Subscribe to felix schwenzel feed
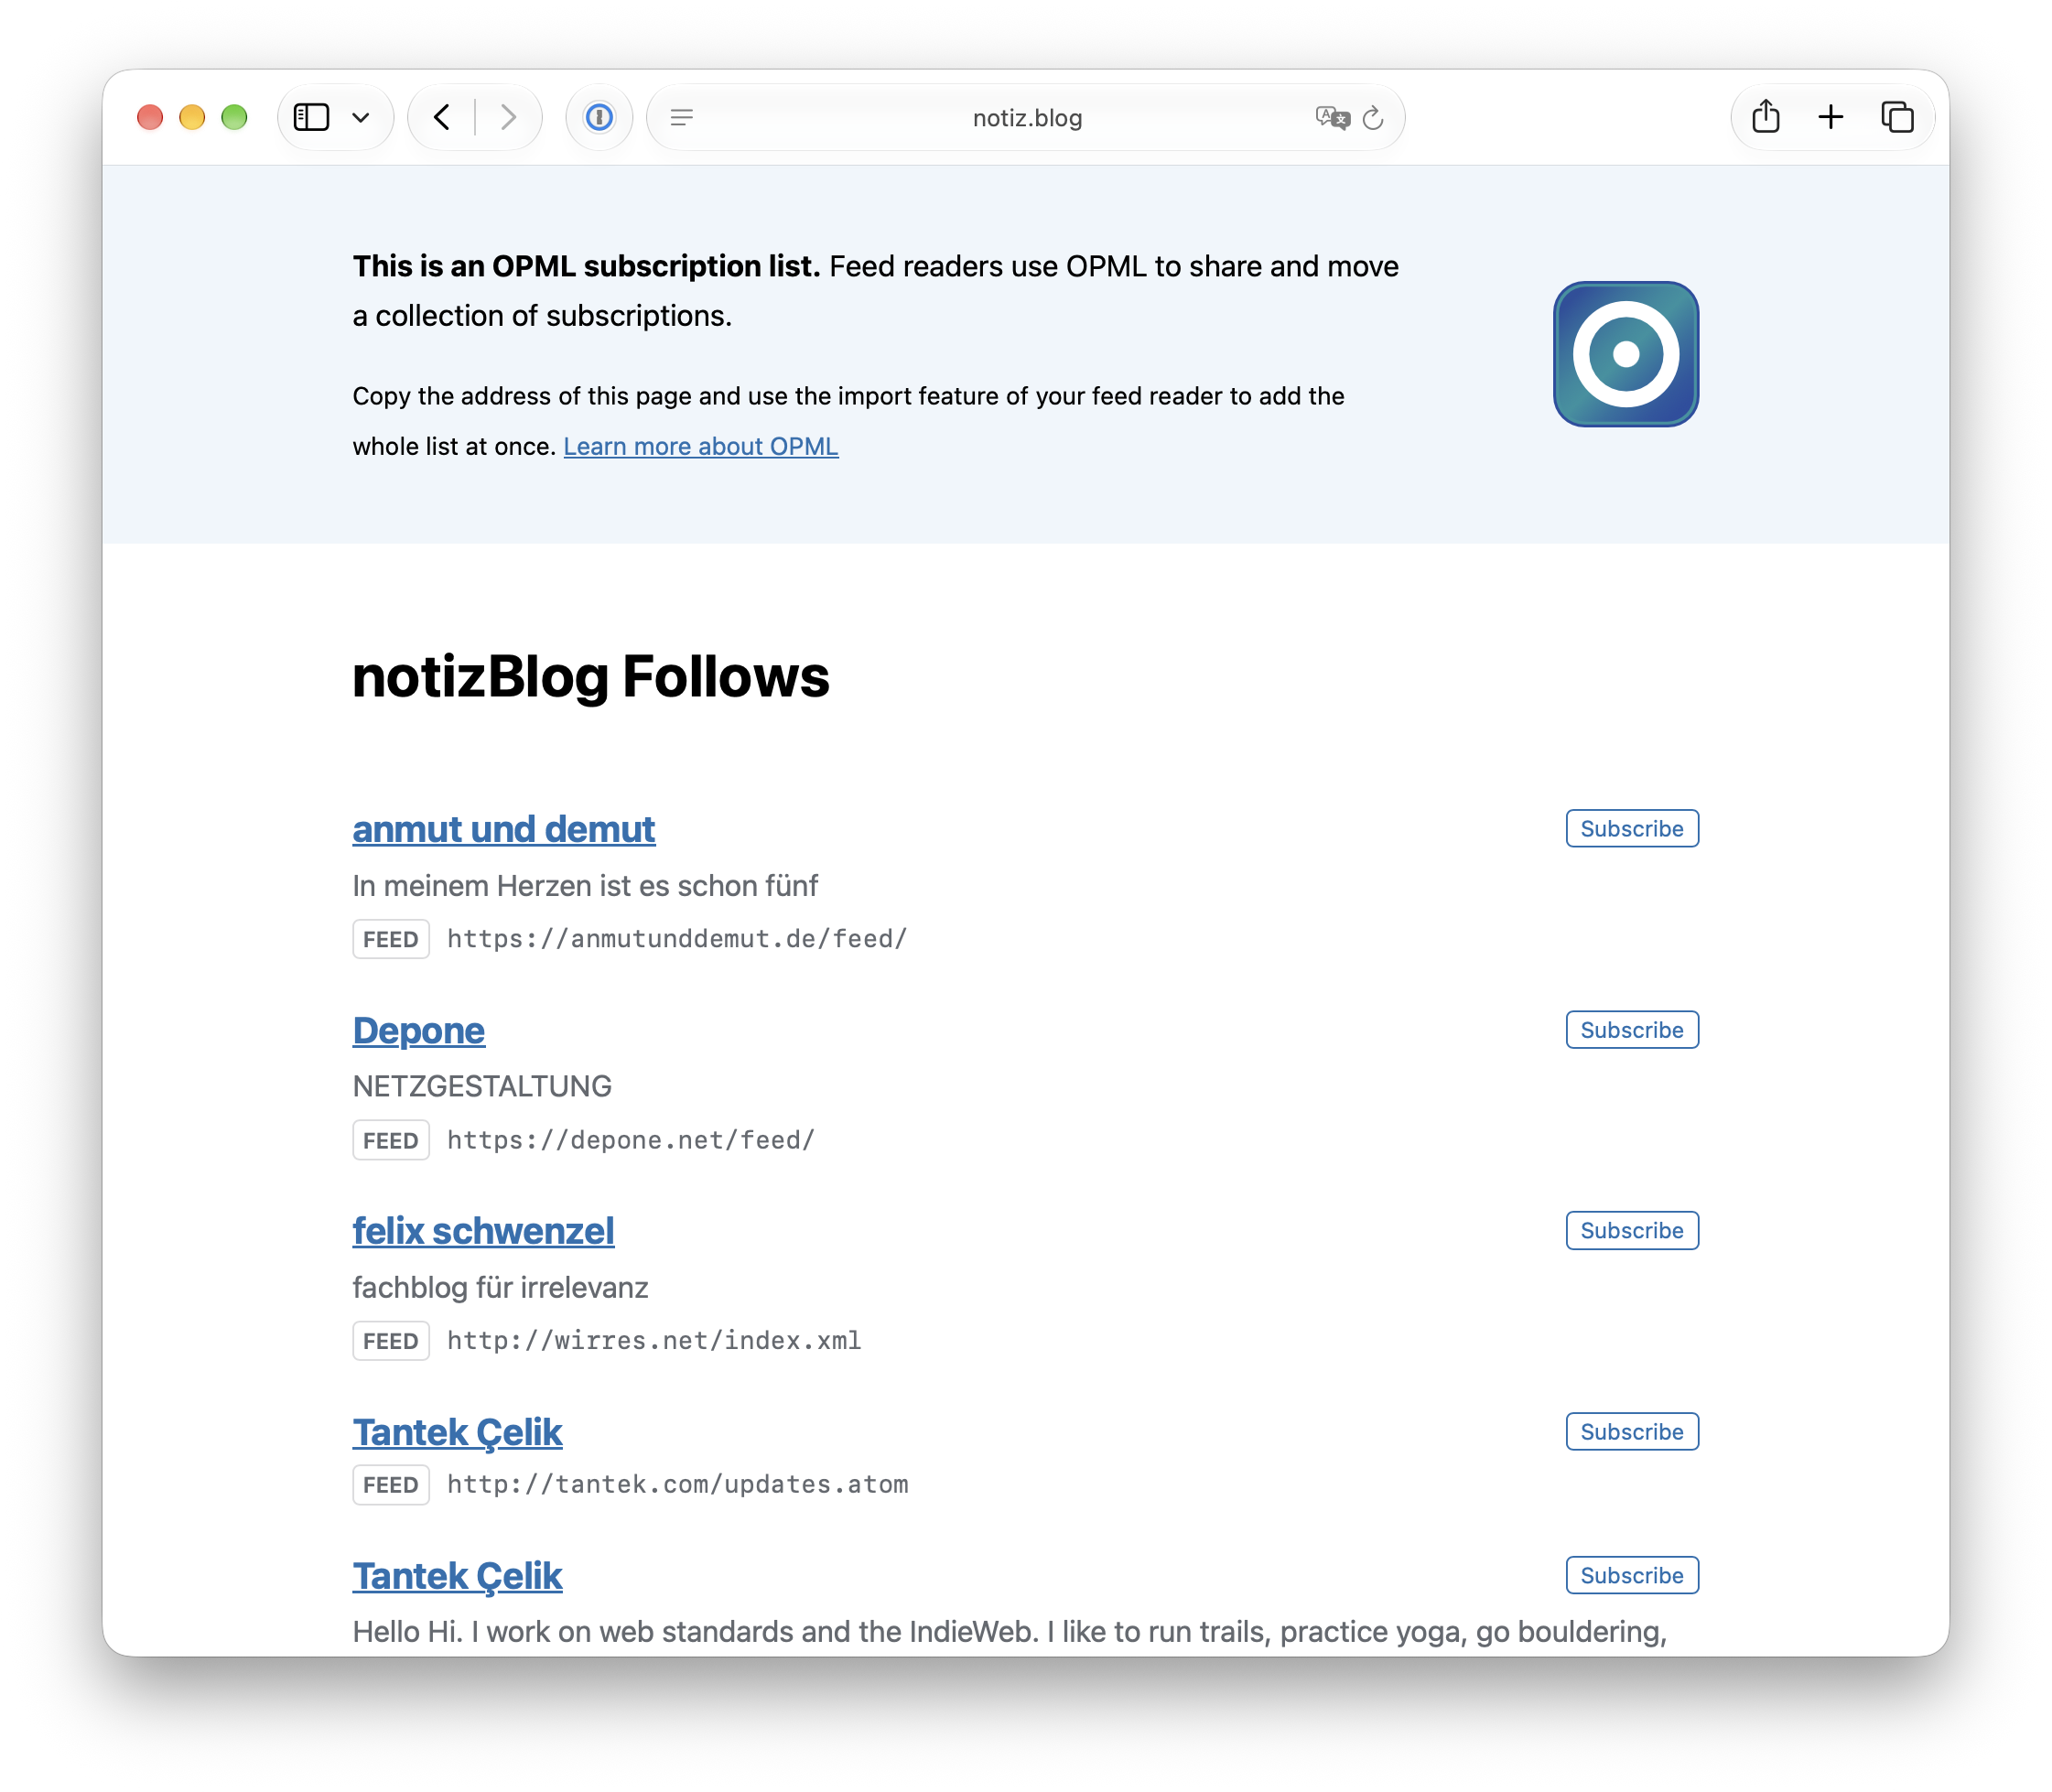This screenshot has height=1792, width=2052. click(1631, 1231)
